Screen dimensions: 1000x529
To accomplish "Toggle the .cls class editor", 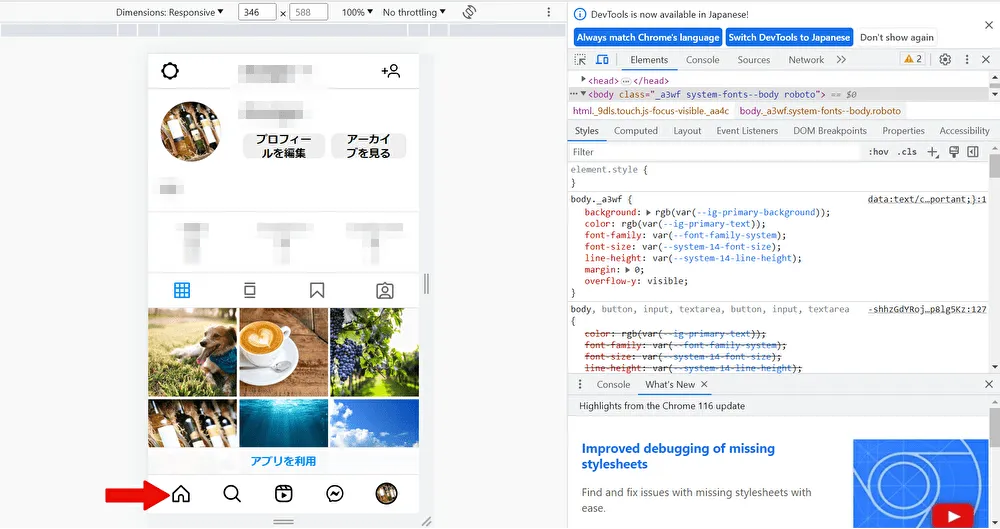I will (x=907, y=152).
